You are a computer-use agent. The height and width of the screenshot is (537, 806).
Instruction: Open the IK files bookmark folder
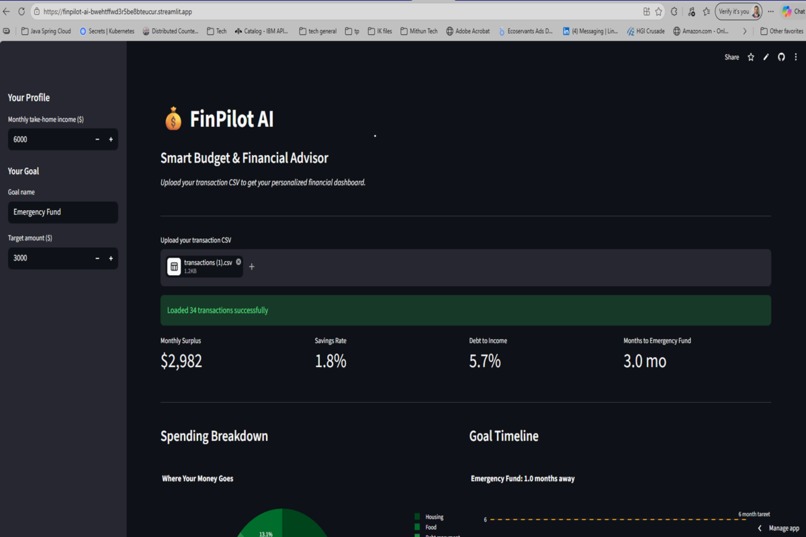click(x=380, y=31)
